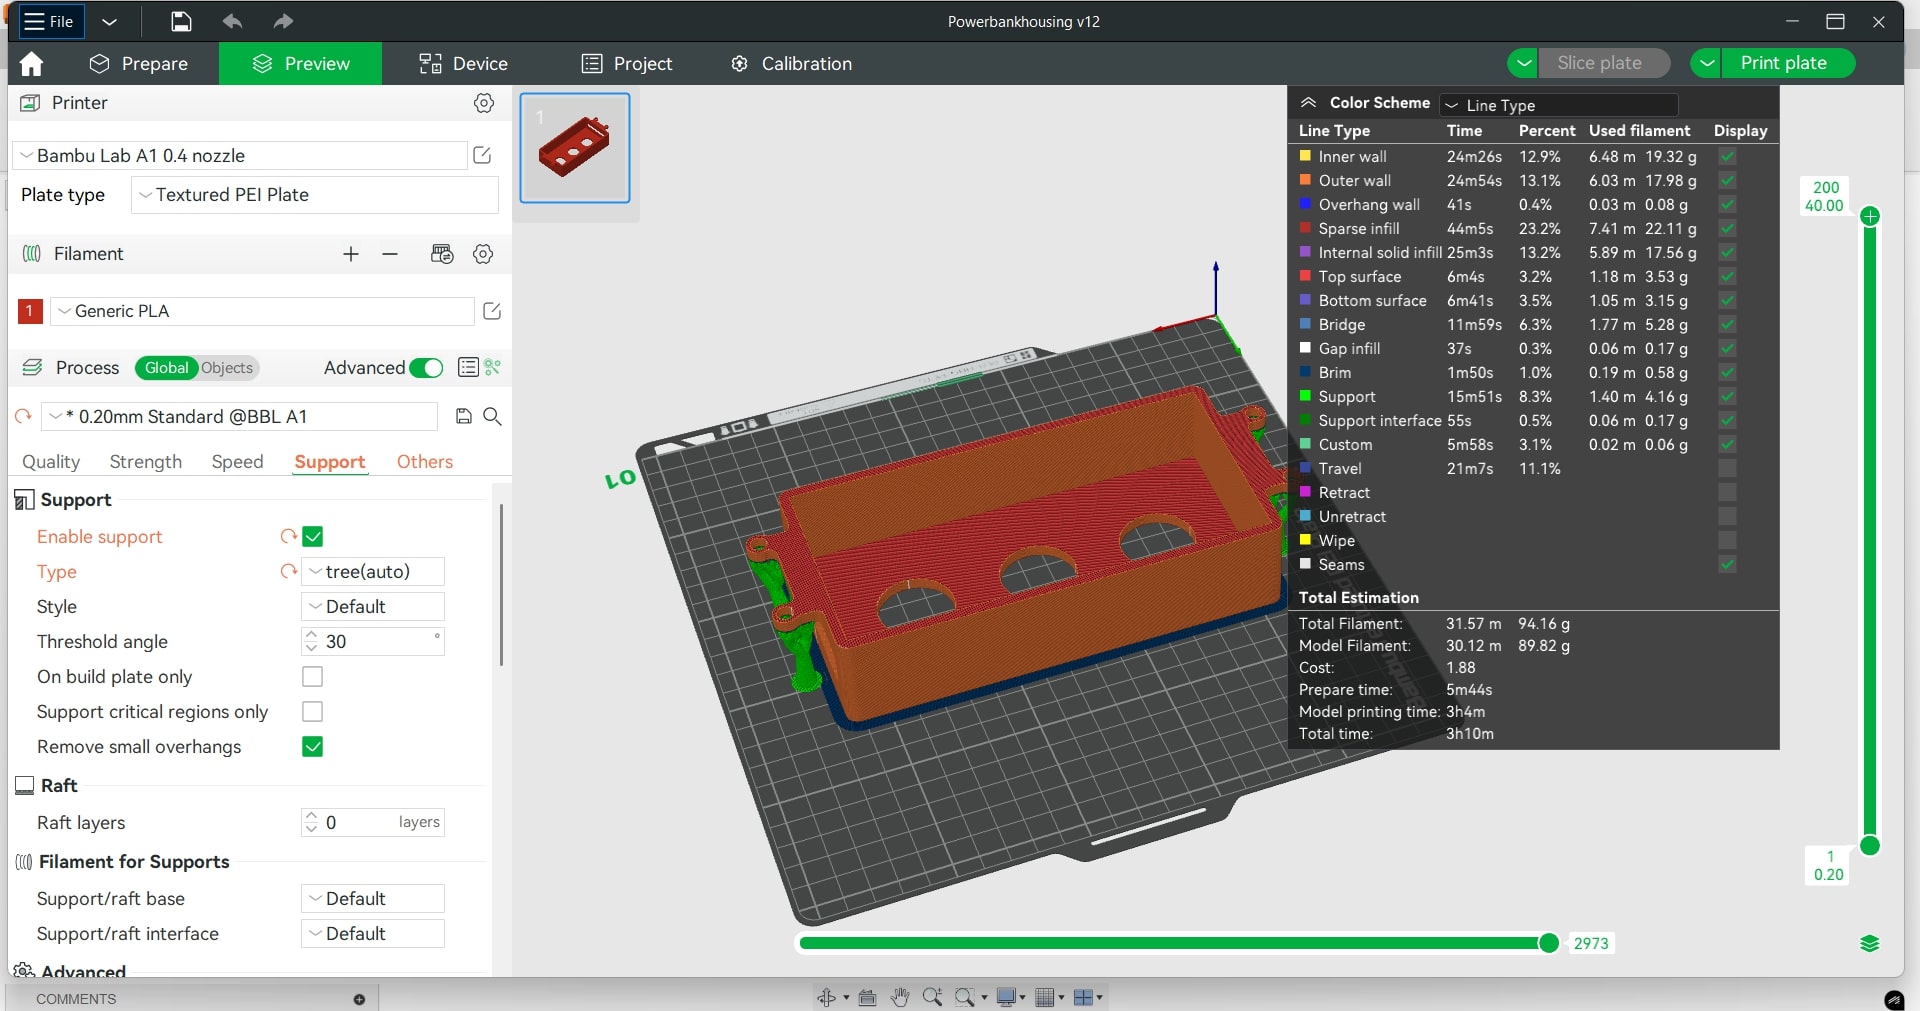Reset the Enable support value

pos(289,537)
